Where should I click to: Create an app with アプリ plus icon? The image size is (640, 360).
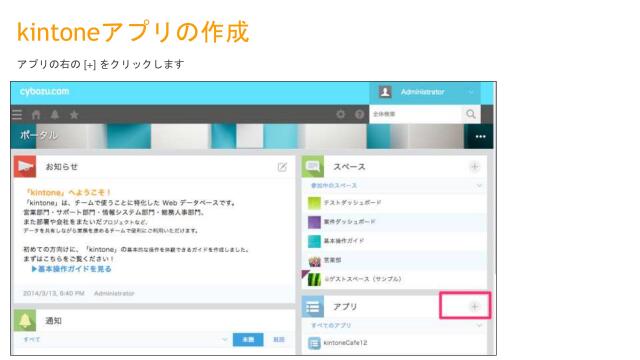point(474,307)
